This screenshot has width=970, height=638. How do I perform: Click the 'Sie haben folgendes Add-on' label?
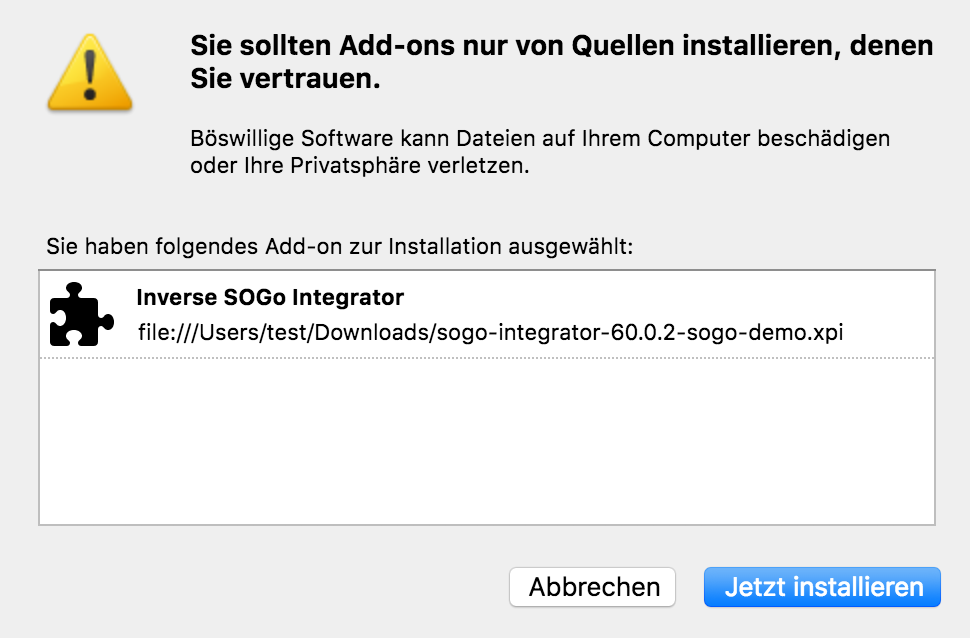[x=340, y=246]
